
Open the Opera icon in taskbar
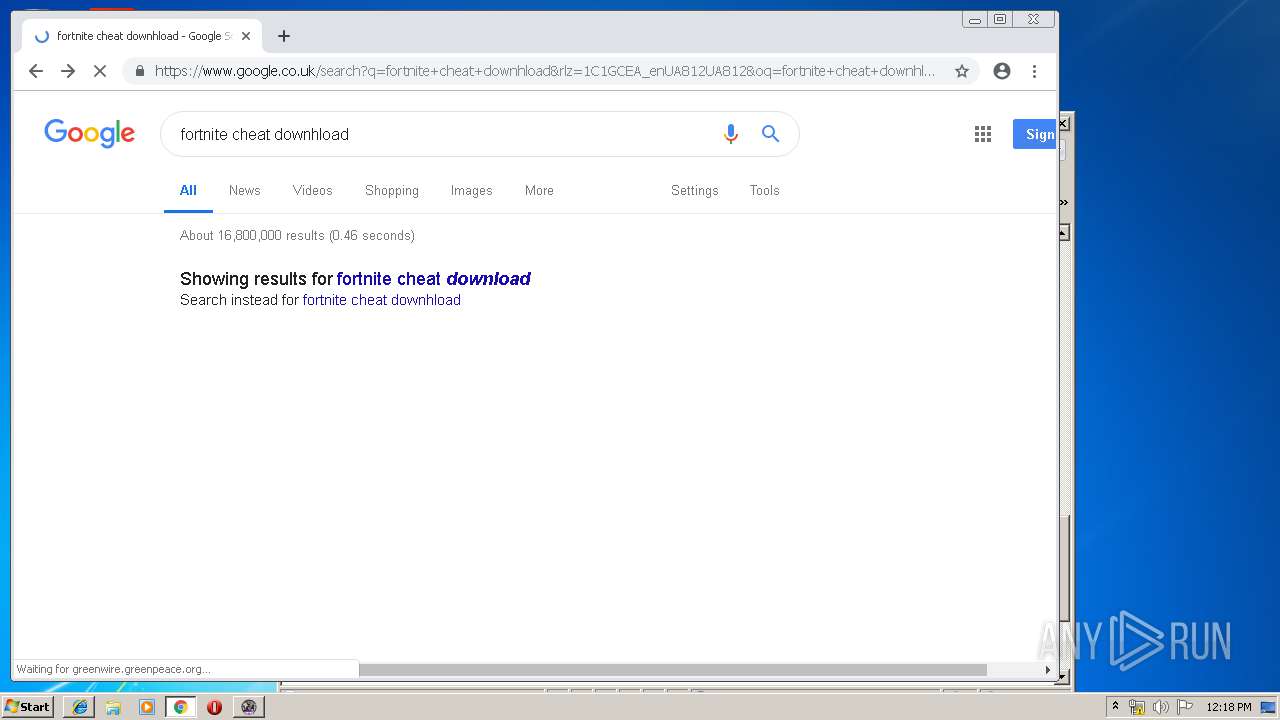pyautogui.click(x=214, y=707)
